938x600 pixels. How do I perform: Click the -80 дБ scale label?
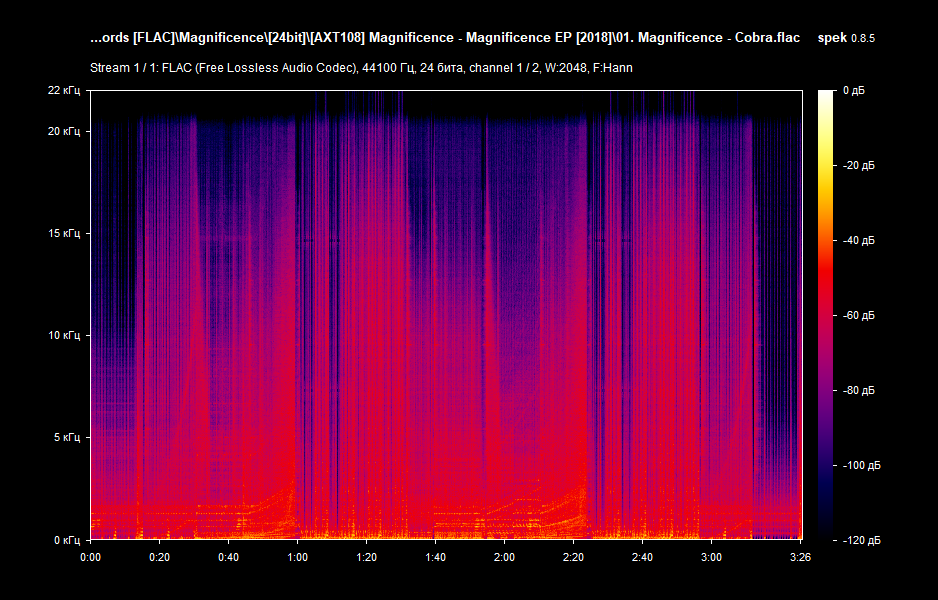click(858, 391)
